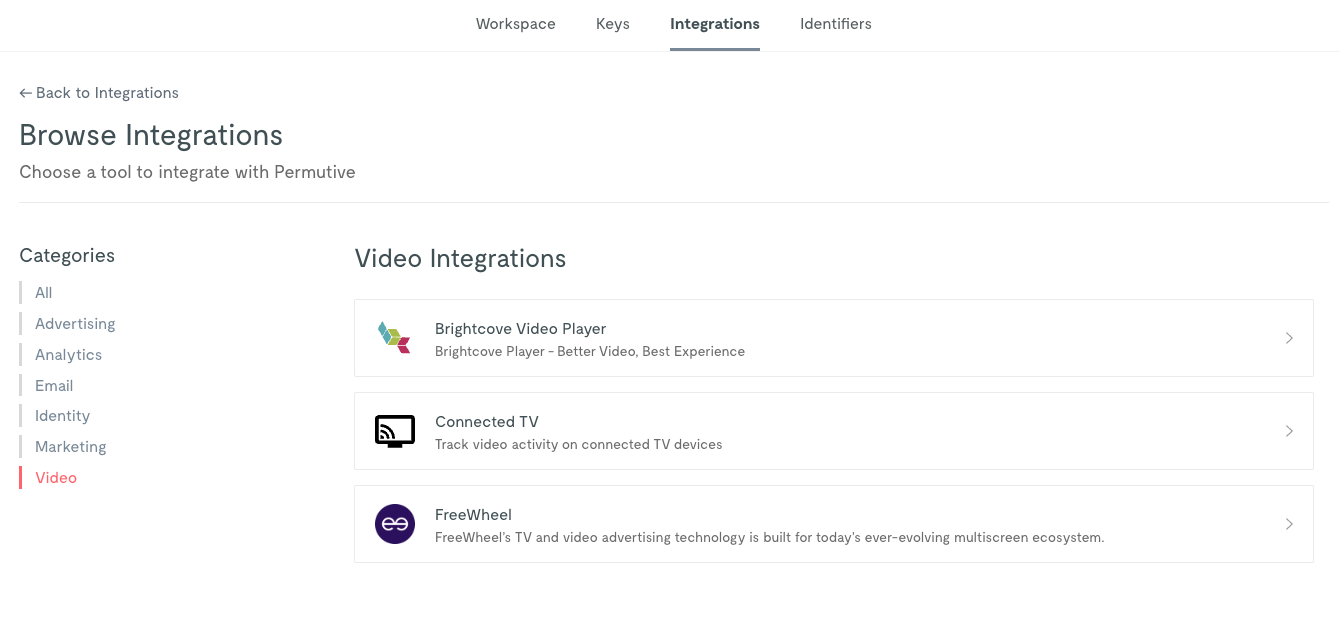Click the 'Brightcove Video Player' title

tap(520, 329)
